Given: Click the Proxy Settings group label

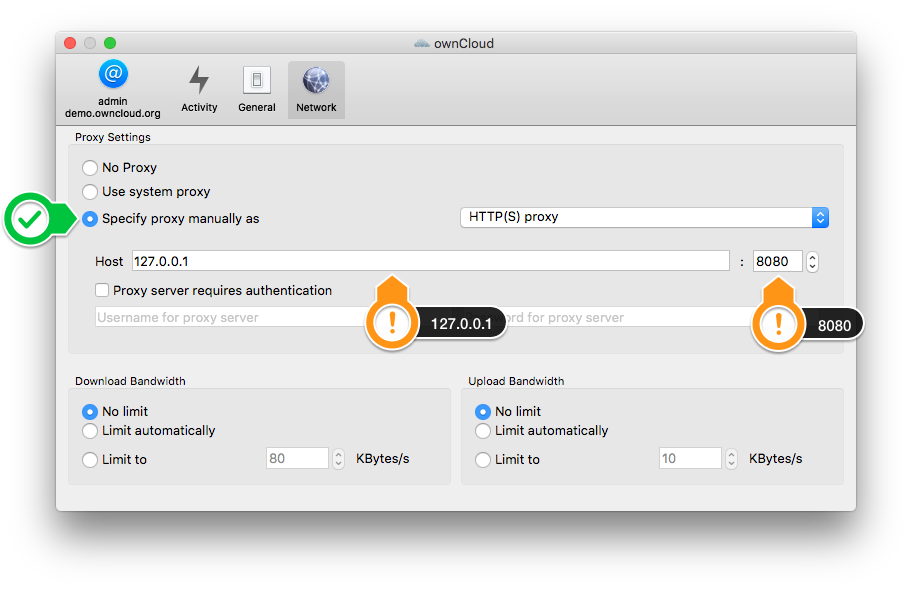Looking at the screenshot, I should pos(113,137).
